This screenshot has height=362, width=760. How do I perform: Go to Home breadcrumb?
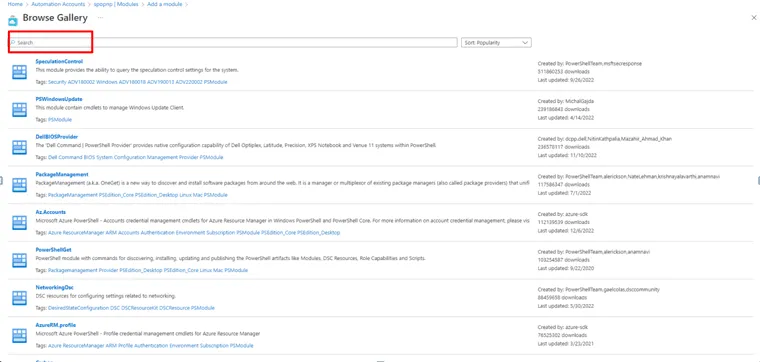pos(15,4)
